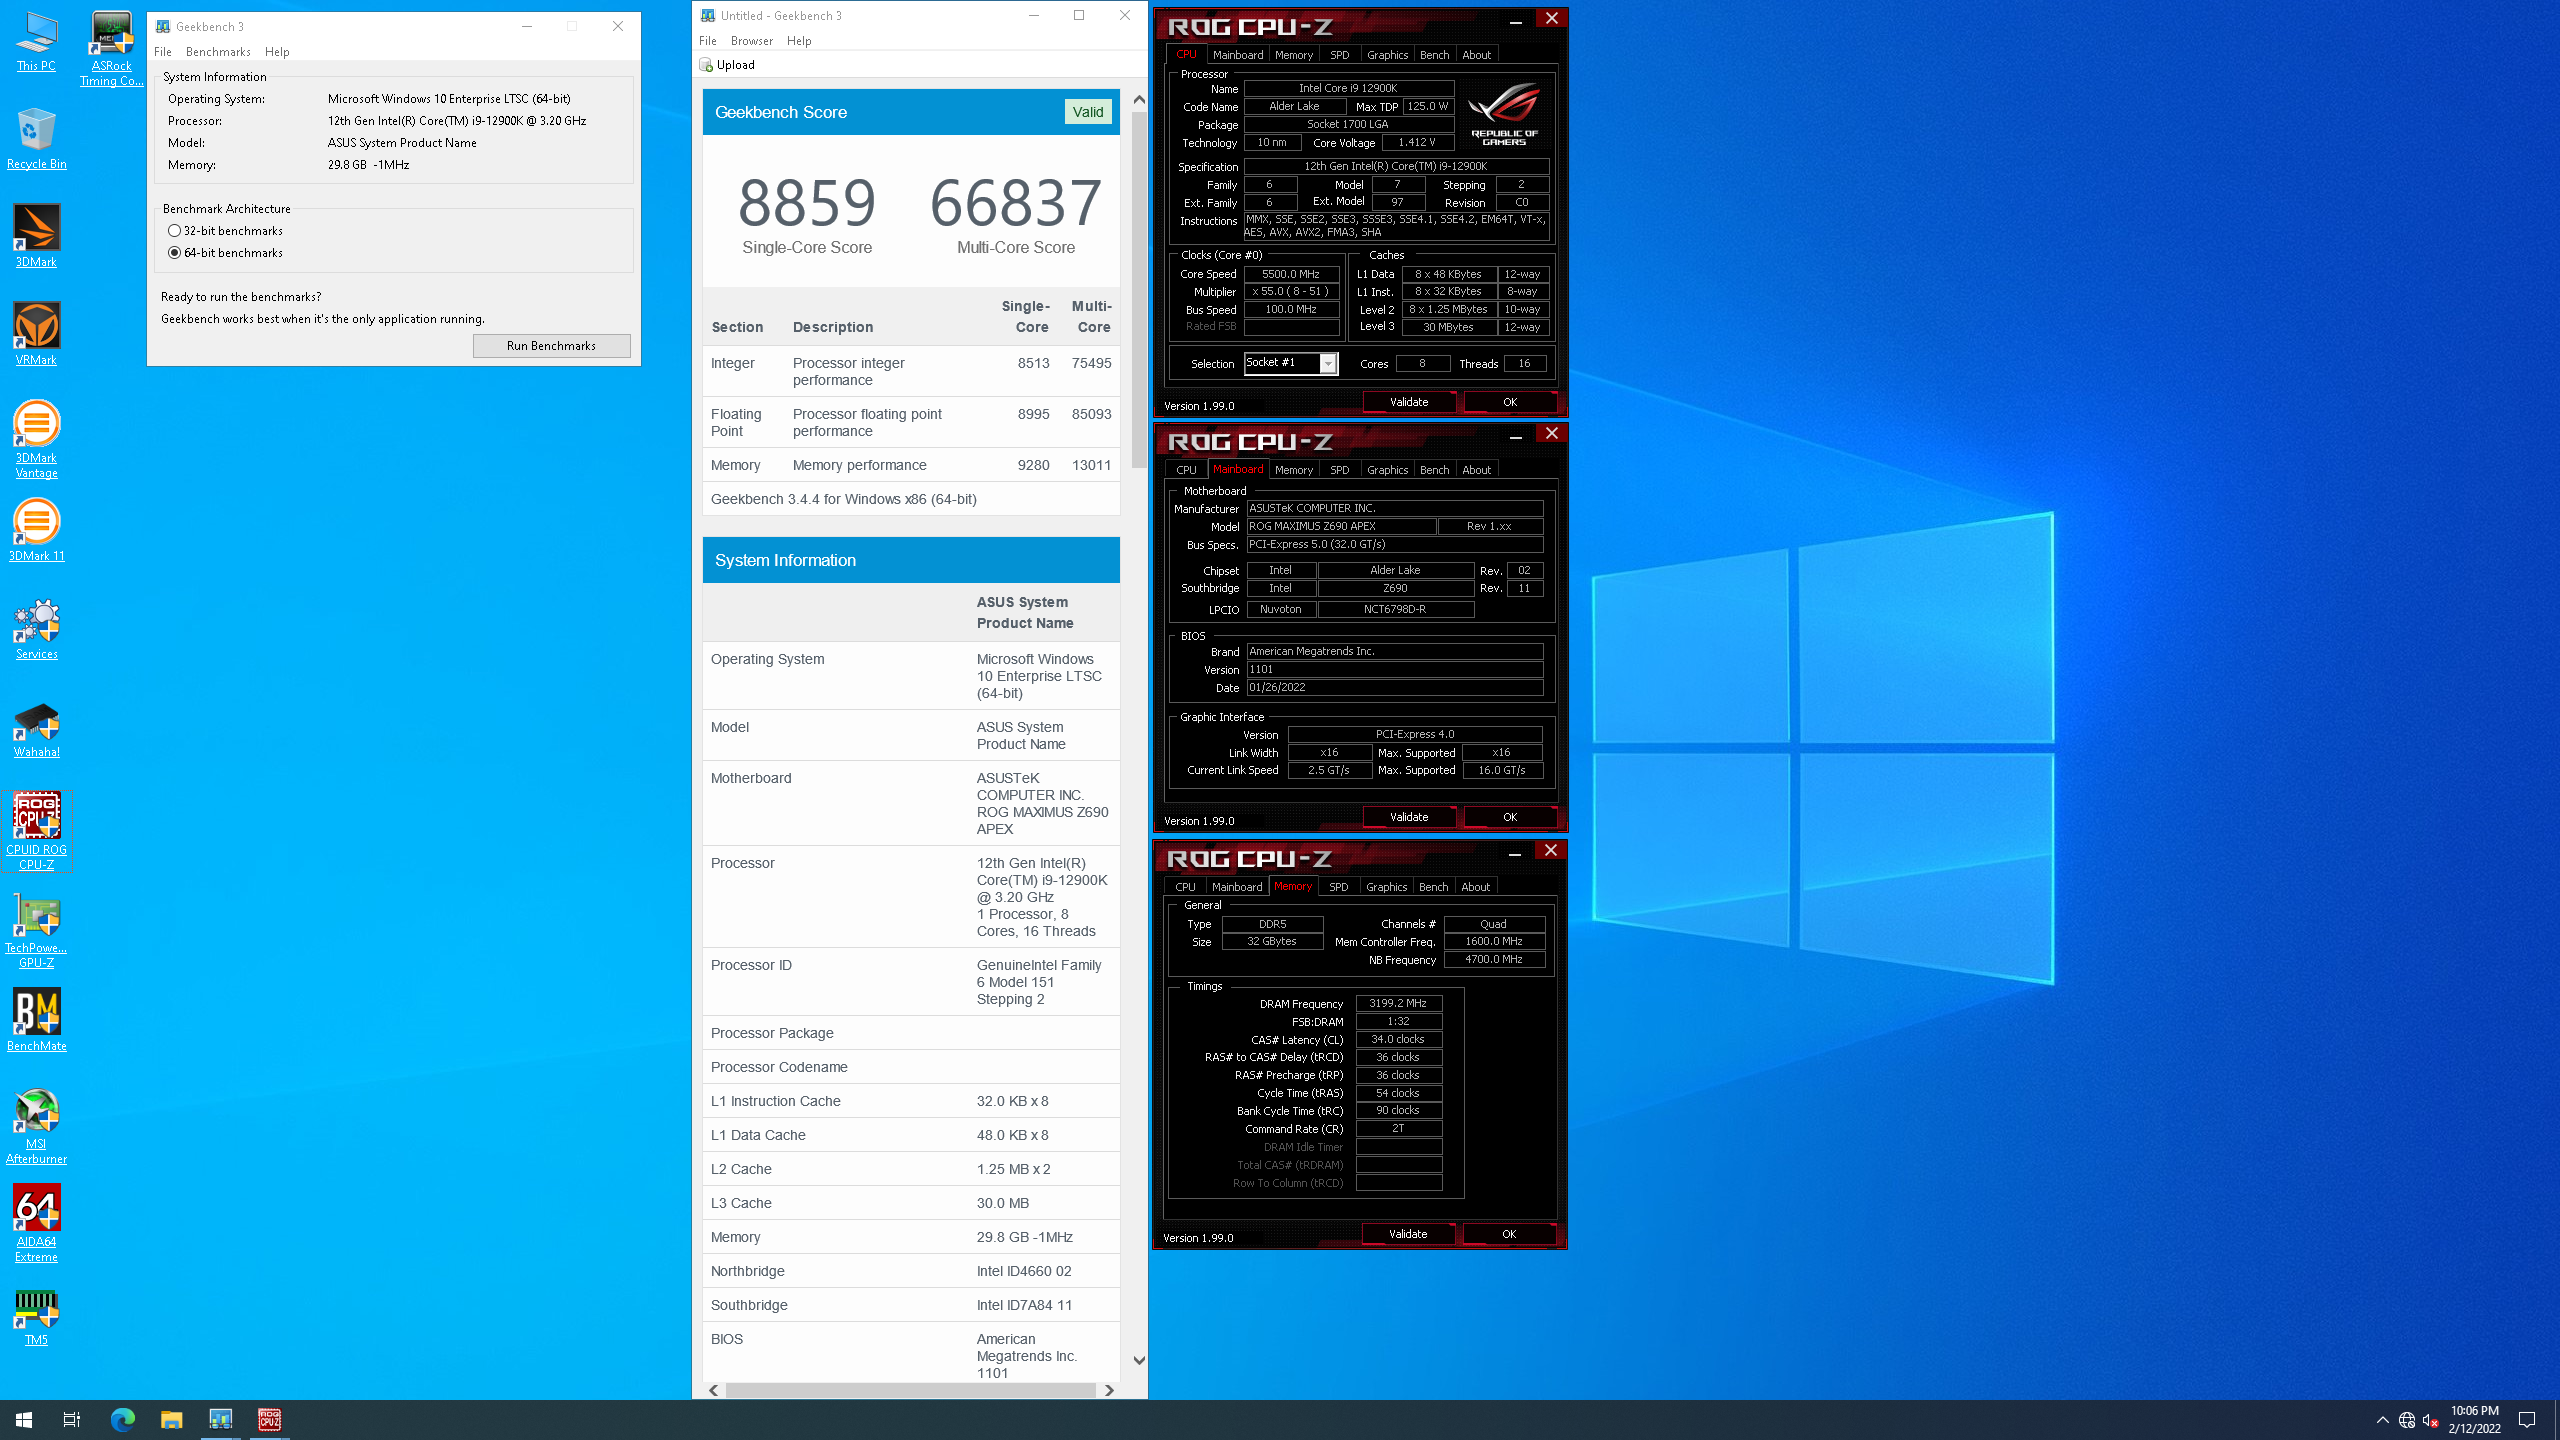Switch to ROG CPU-Z taskbar button

(269, 1420)
